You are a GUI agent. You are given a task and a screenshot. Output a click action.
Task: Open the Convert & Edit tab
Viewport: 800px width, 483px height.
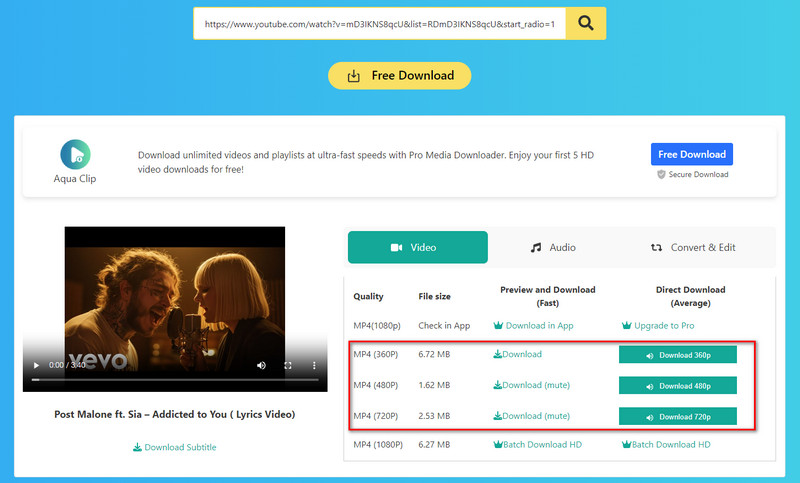[x=693, y=247]
